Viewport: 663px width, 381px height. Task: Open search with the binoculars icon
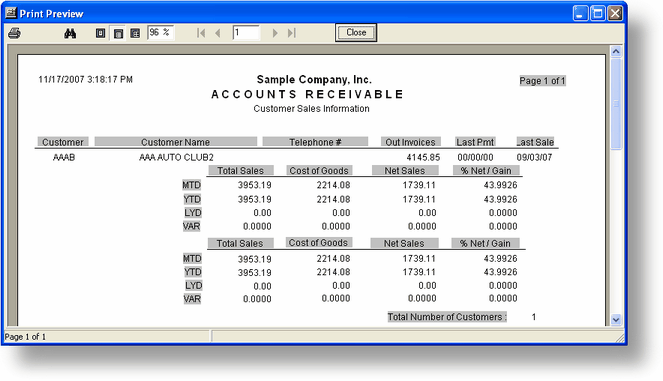pos(70,33)
